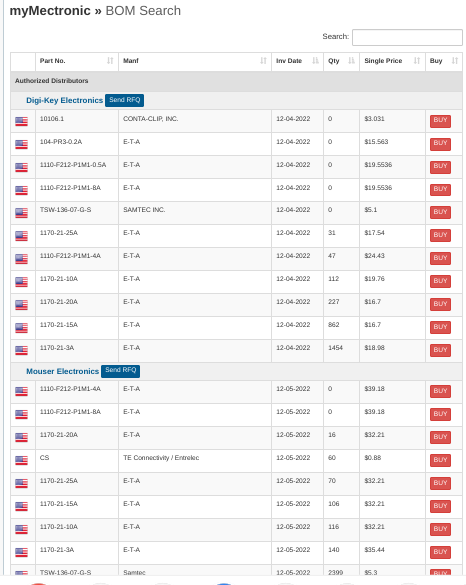
Task: Click the Single Price sort arrows
Action: tap(417, 61)
